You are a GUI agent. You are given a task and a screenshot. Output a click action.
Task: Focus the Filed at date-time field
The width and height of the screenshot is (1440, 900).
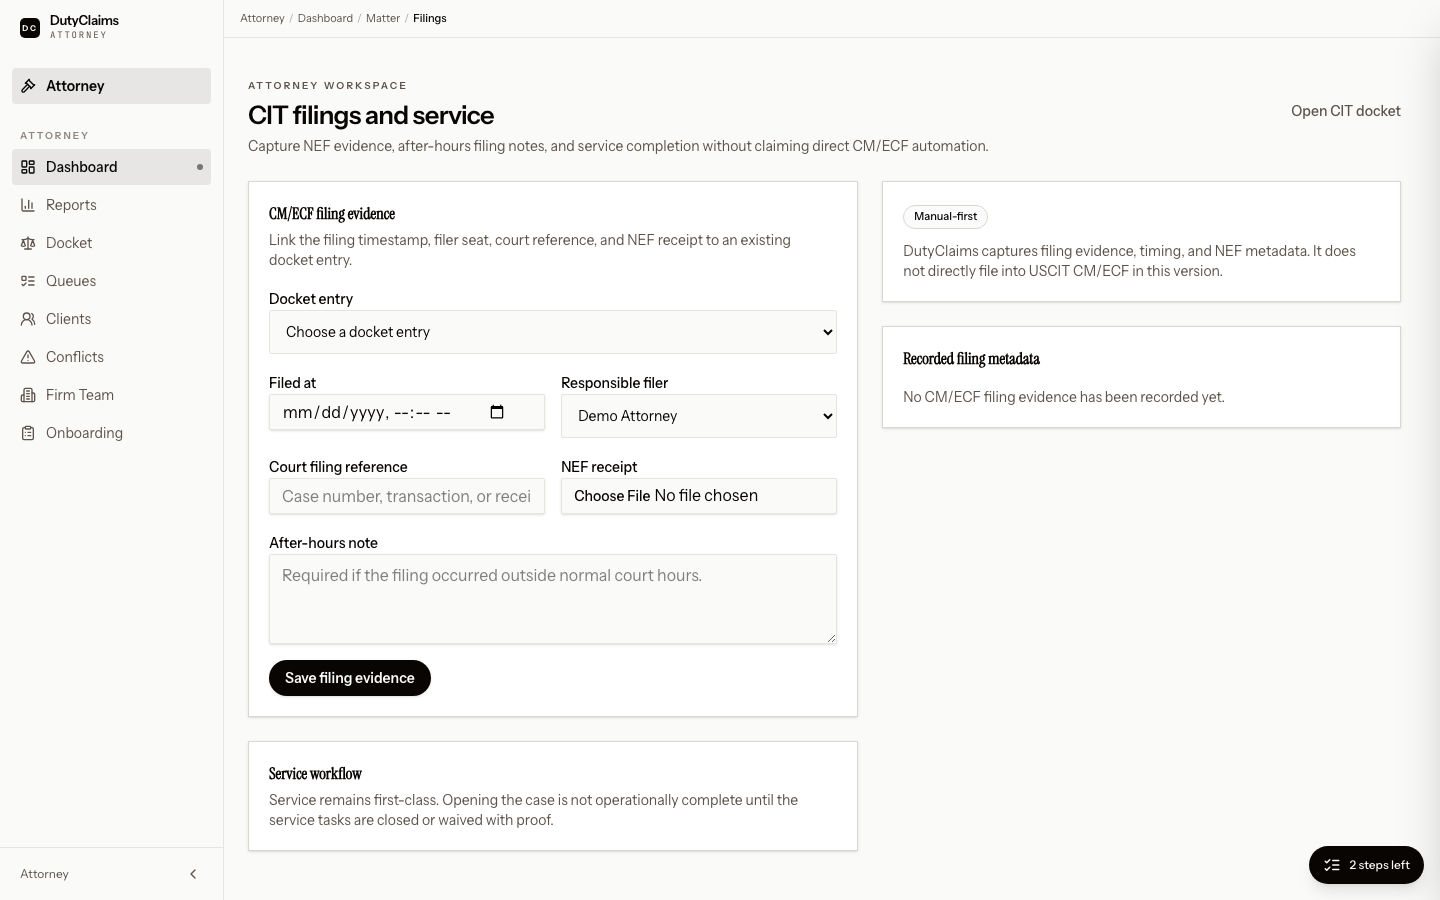(x=407, y=412)
